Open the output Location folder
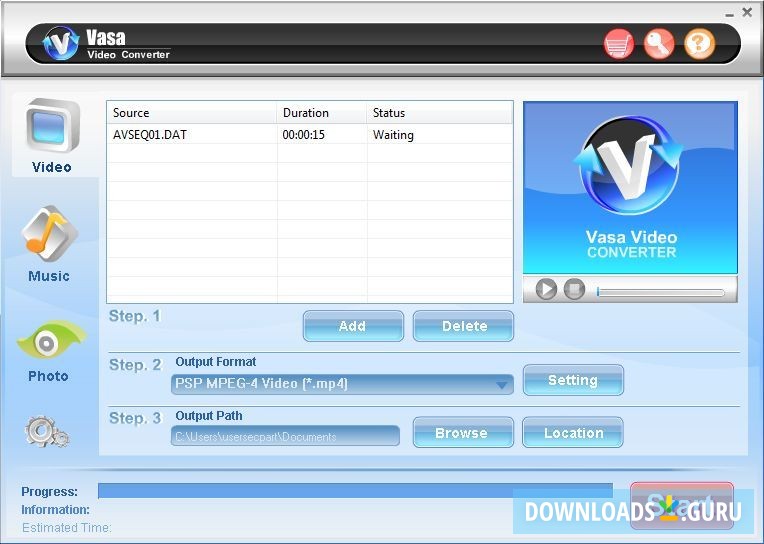 point(573,432)
